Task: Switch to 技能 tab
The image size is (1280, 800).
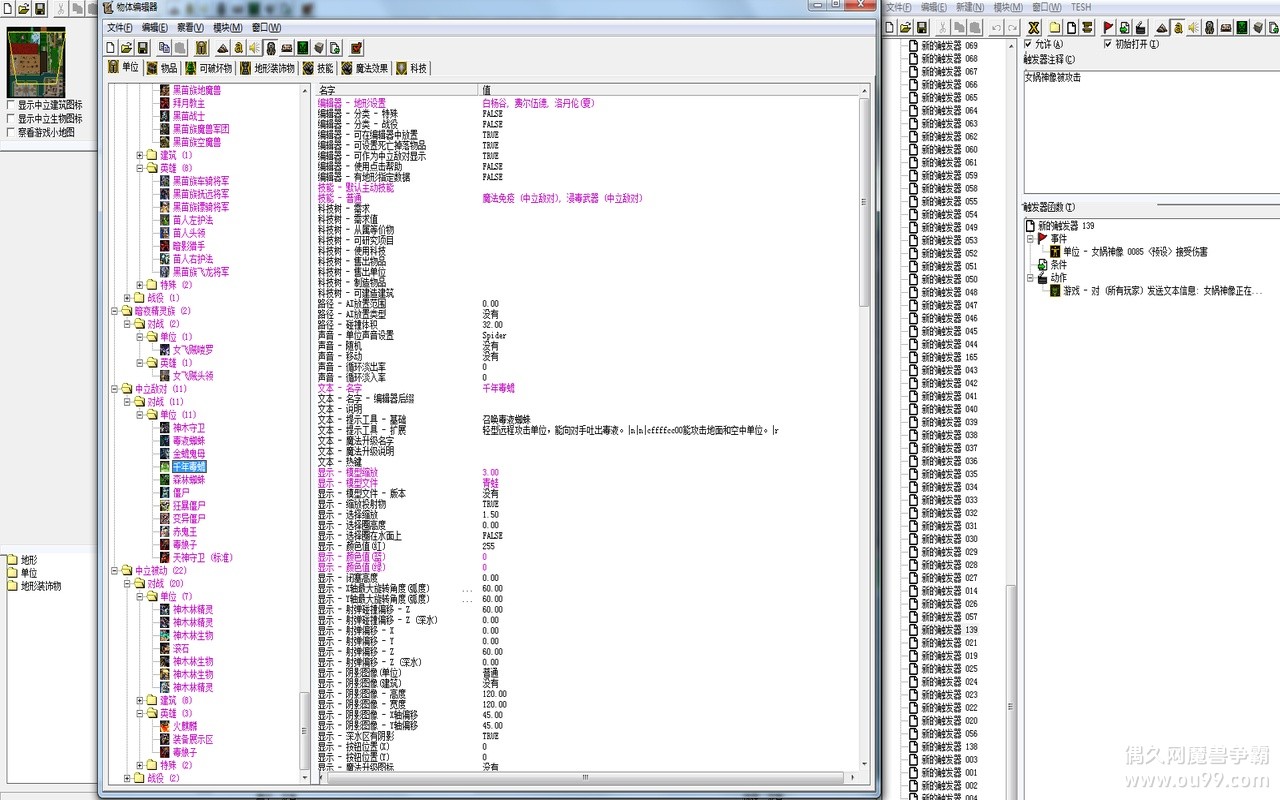Action: 318,68
